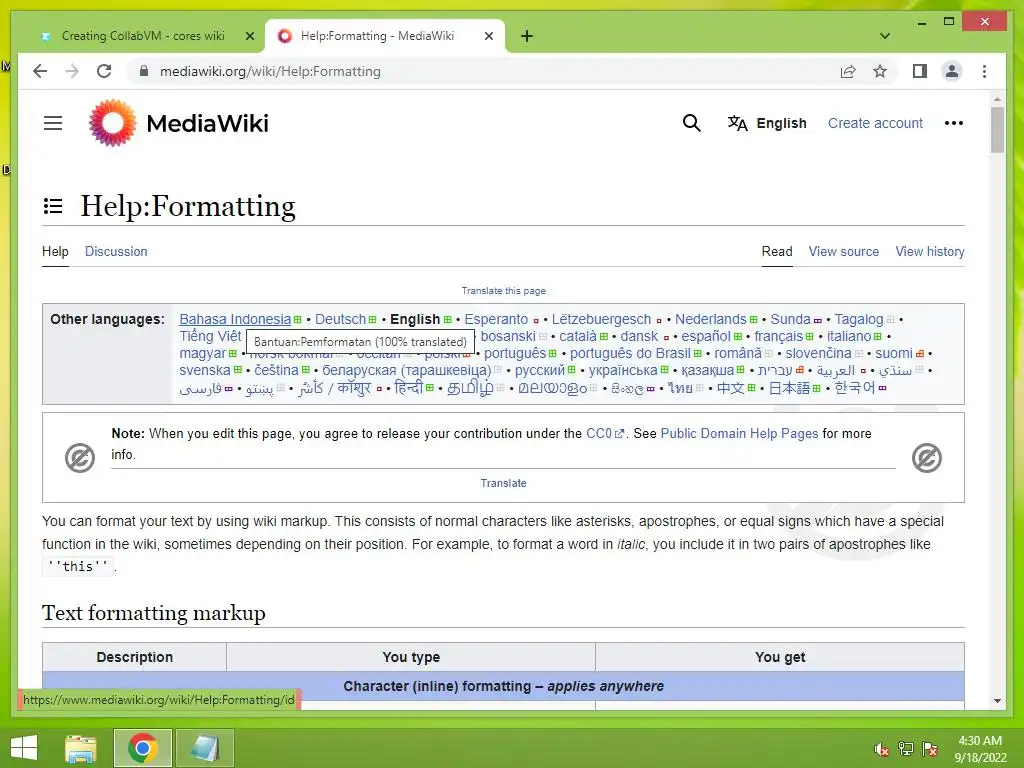Open the Tagalog translation link
The width and height of the screenshot is (1024, 768).
859,319
